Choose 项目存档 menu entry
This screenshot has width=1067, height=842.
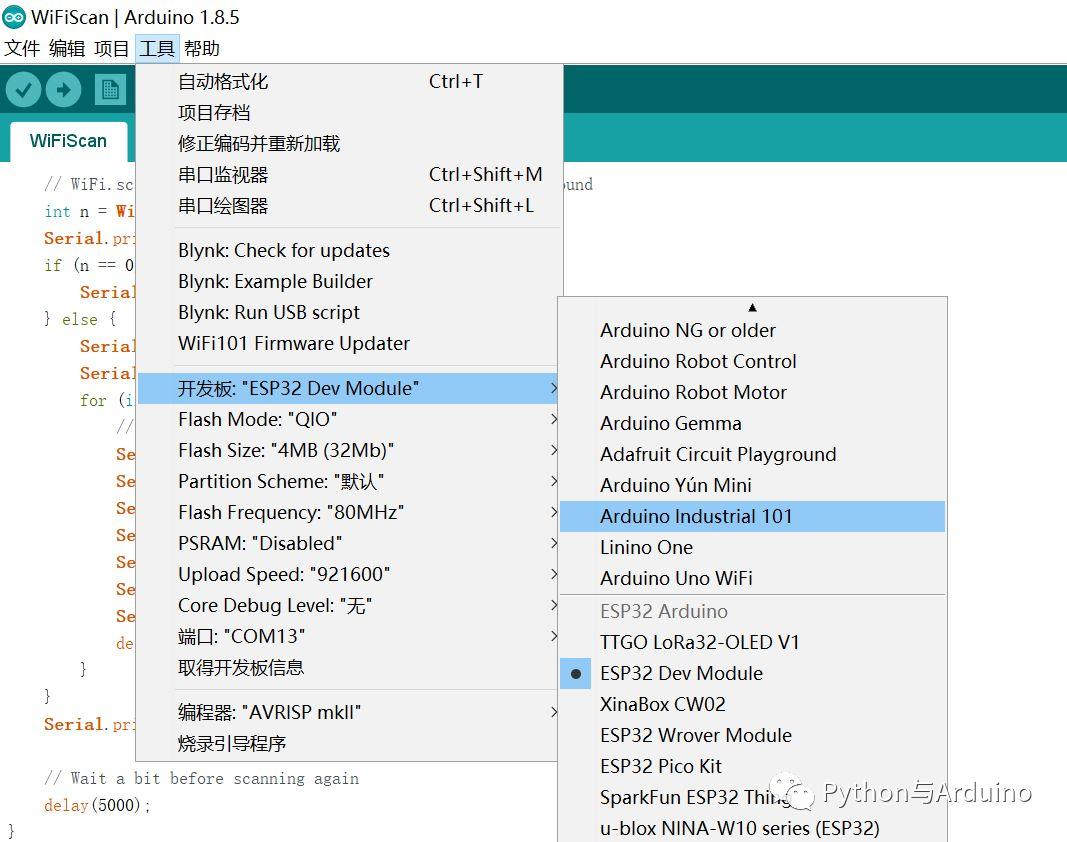(x=349, y=113)
